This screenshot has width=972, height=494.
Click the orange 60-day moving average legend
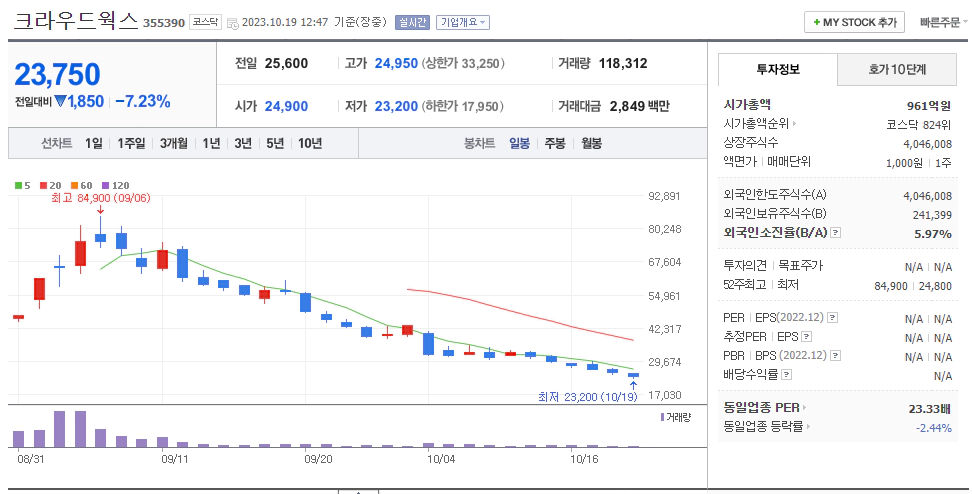(82, 185)
